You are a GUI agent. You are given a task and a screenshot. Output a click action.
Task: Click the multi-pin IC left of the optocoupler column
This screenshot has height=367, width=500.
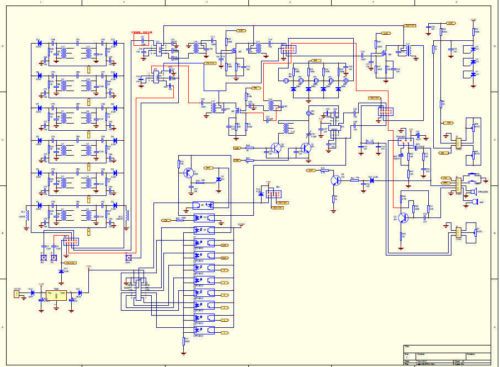[139, 288]
